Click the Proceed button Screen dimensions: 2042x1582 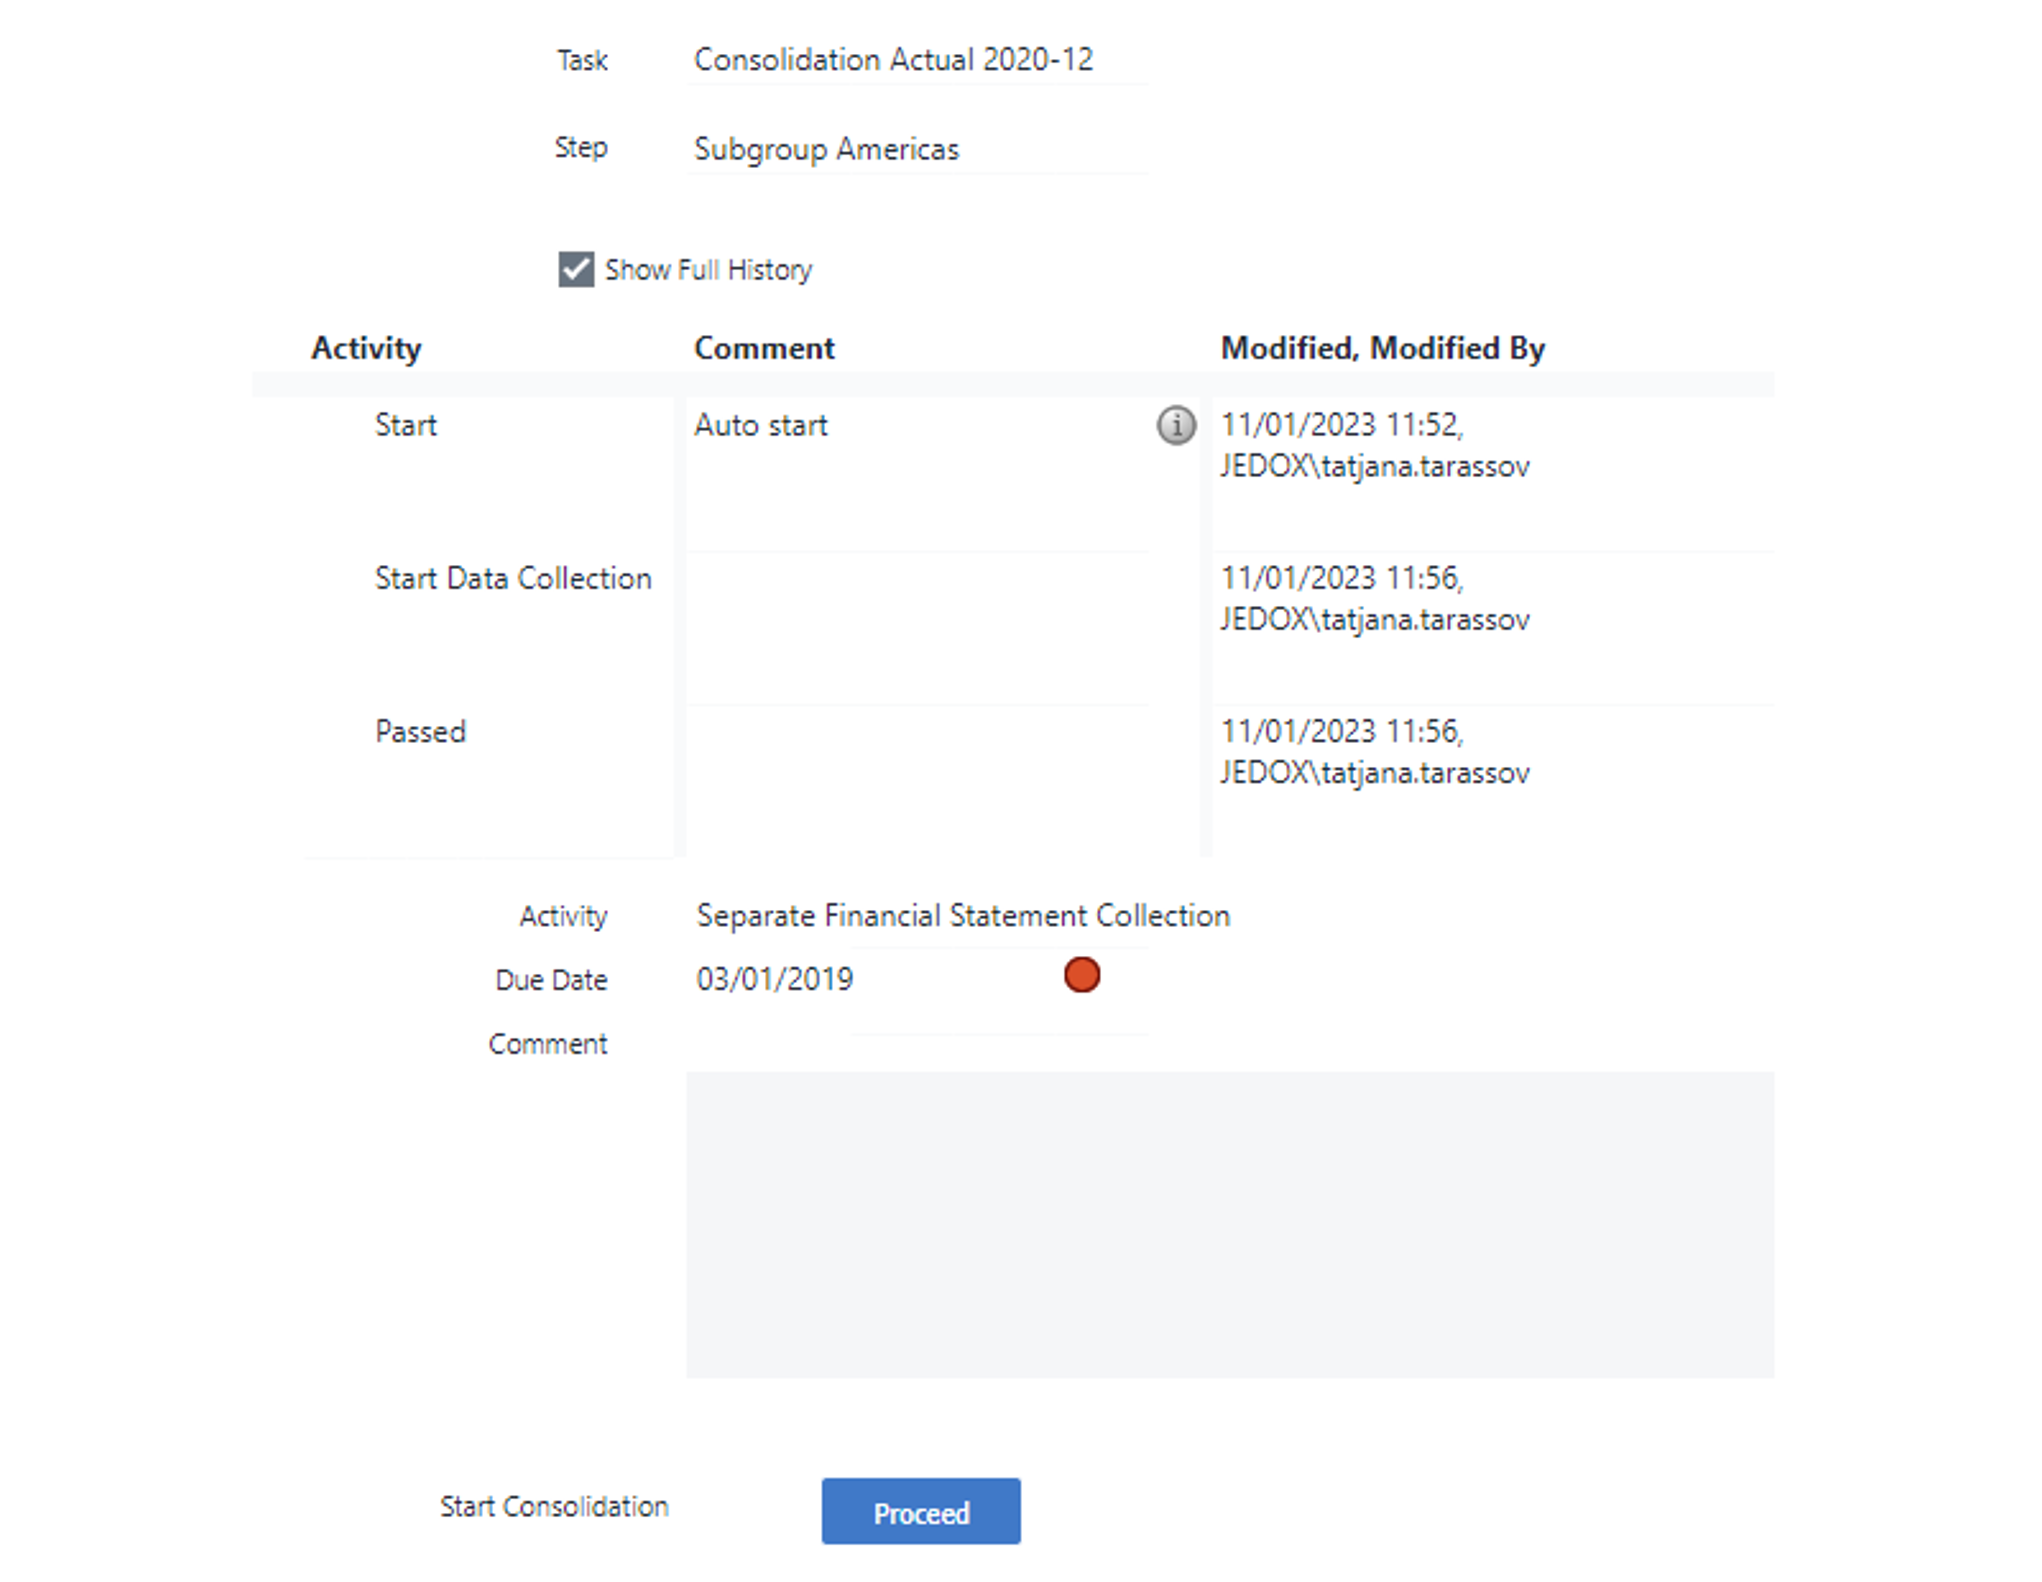click(921, 1511)
